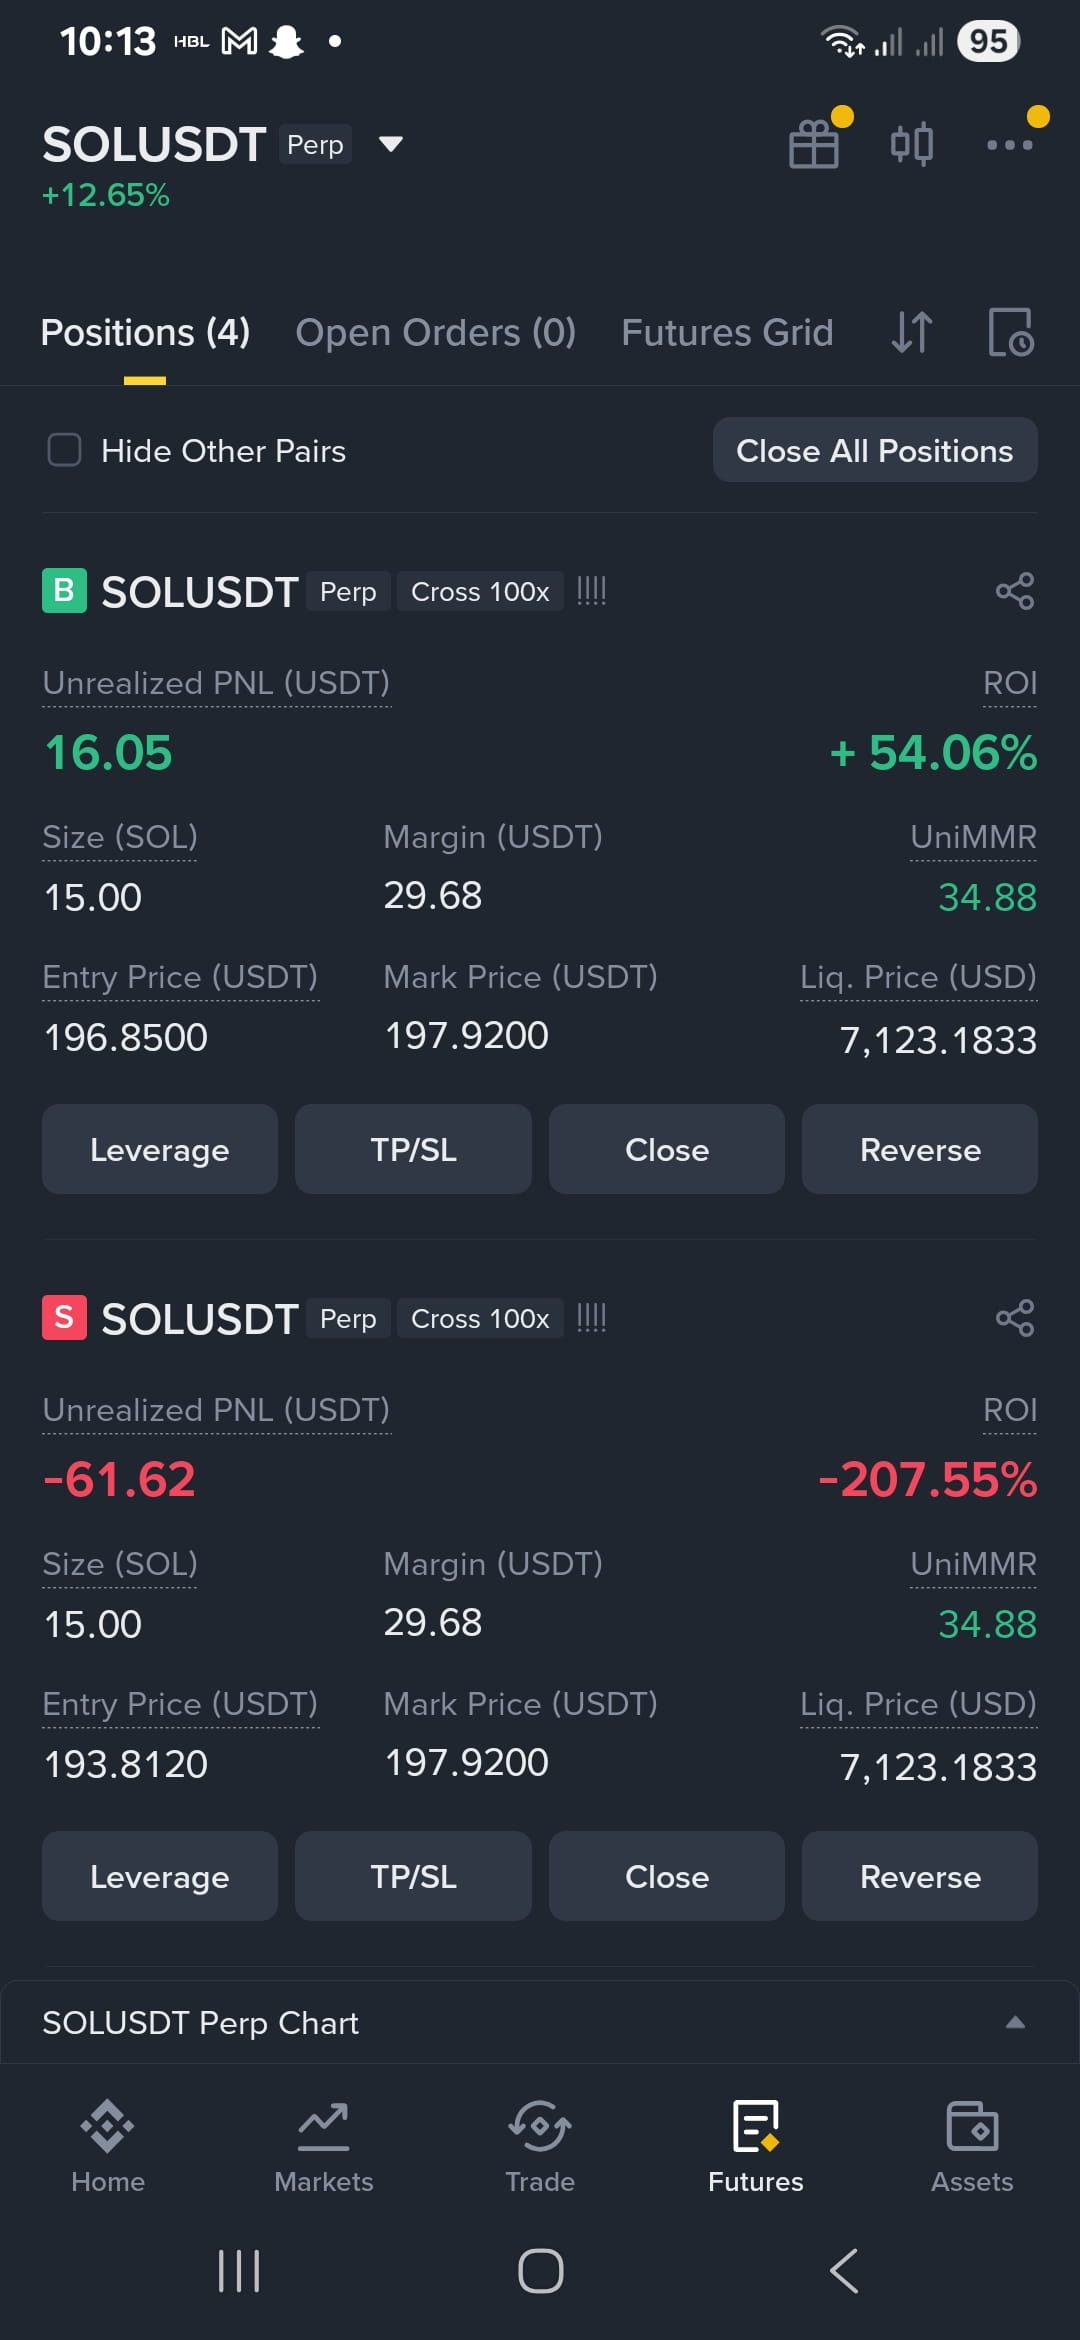1080x2340 pixels.
Task: Open the three-dot more options menu
Action: [1009, 145]
